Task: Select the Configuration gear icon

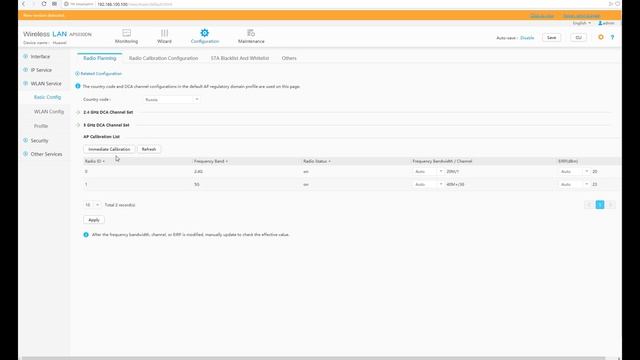Action: pyautogui.click(x=204, y=33)
